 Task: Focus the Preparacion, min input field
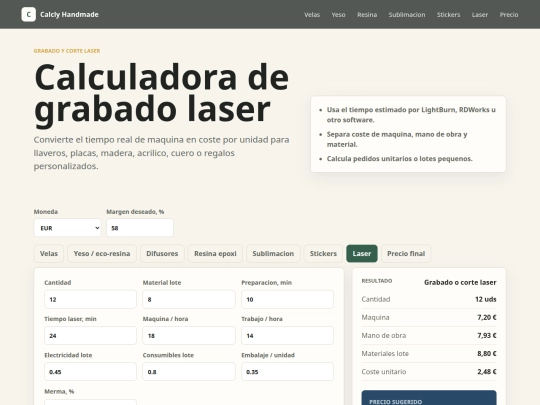tap(287, 299)
